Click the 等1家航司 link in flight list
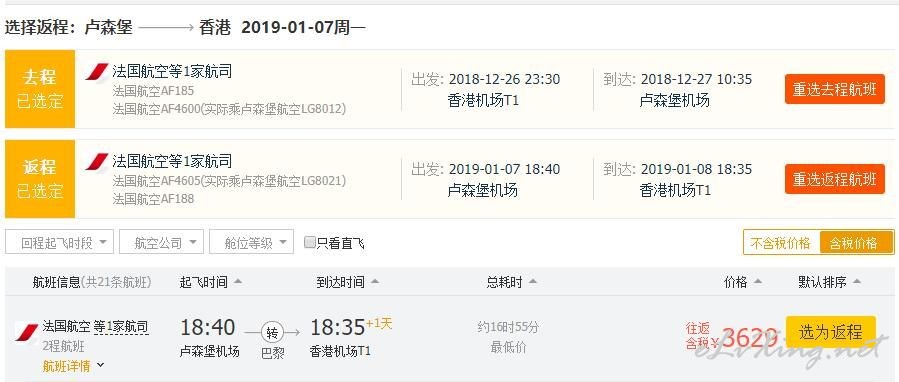This screenshot has height=382, width=899. click(x=121, y=327)
